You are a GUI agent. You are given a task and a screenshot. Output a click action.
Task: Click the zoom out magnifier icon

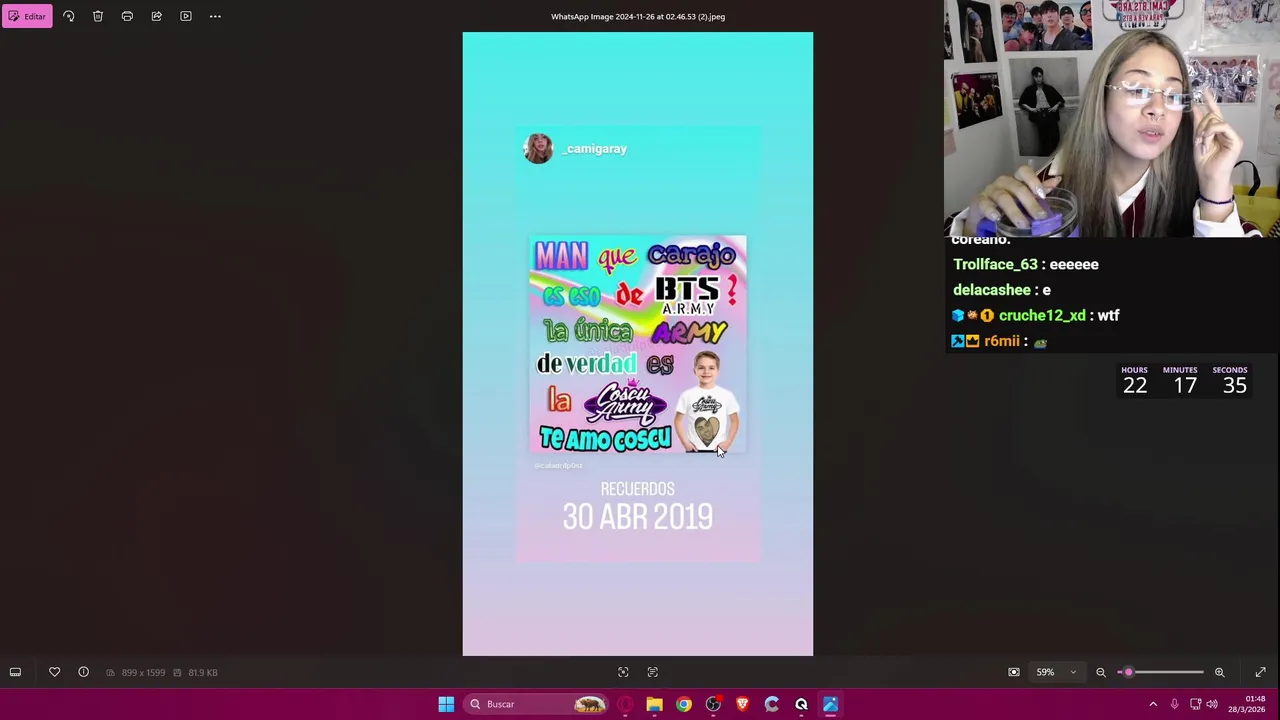point(1101,672)
